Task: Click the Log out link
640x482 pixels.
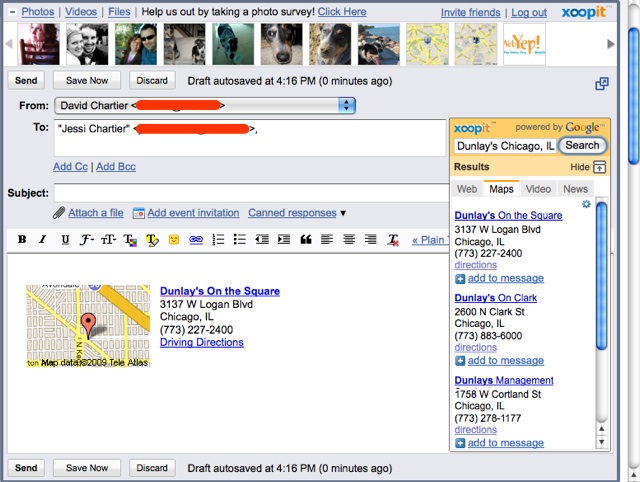Action: (x=529, y=13)
